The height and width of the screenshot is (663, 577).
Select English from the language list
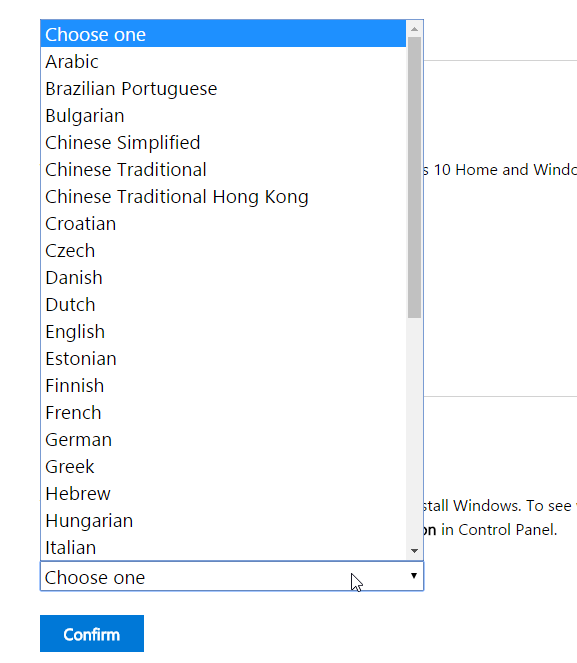[x=223, y=332]
